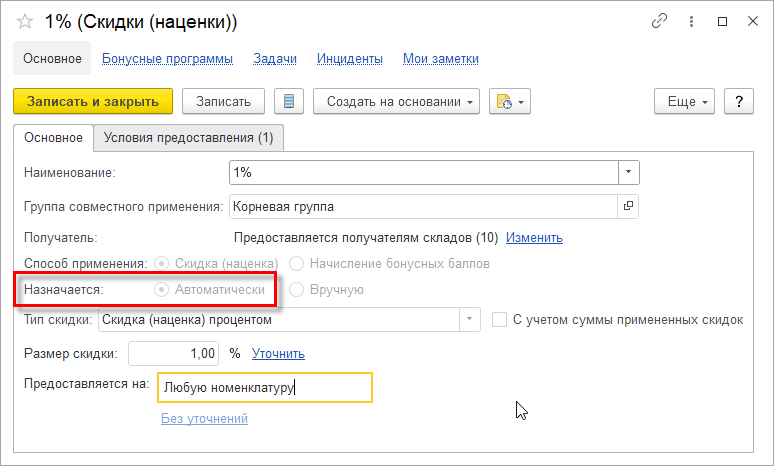Image resolution: width=774 pixels, height=466 pixels.
Task: Click the document-with-clock icon button
Action: (508, 101)
